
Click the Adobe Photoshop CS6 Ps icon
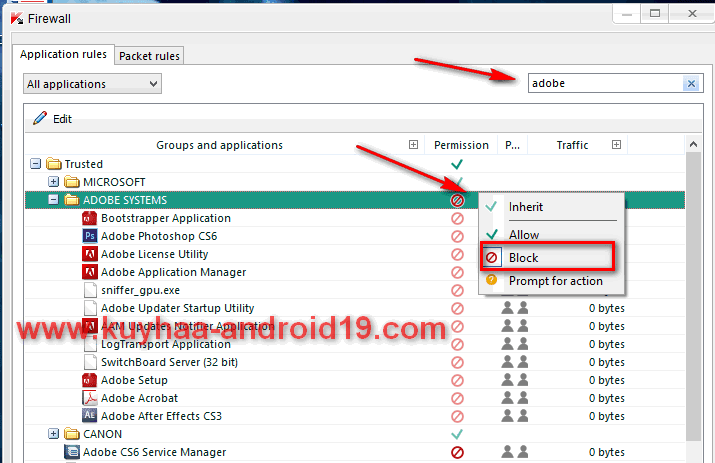coord(89,236)
